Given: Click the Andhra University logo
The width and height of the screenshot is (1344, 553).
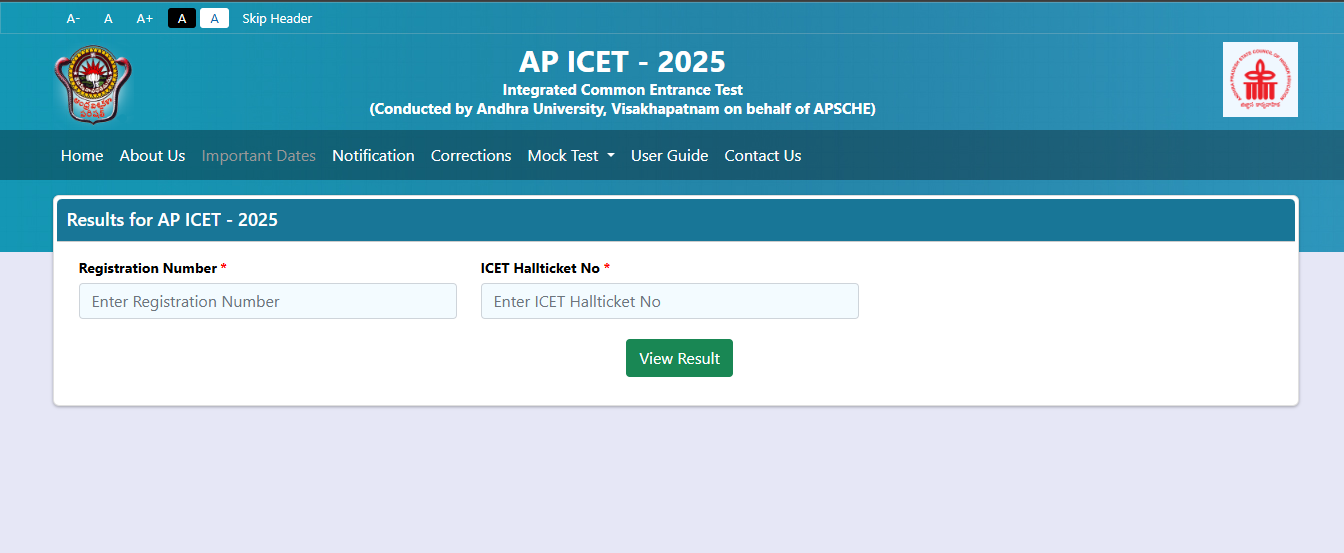Looking at the screenshot, I should pyautogui.click(x=93, y=84).
